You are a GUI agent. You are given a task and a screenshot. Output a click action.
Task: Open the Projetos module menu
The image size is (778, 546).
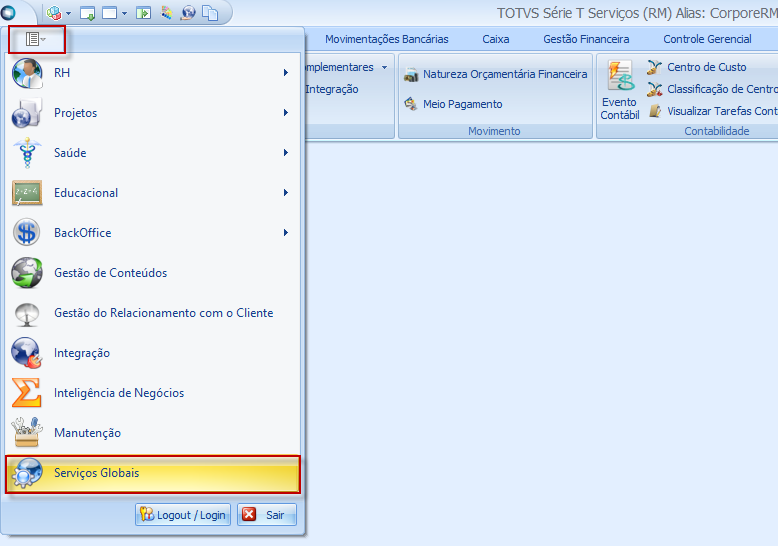point(152,113)
